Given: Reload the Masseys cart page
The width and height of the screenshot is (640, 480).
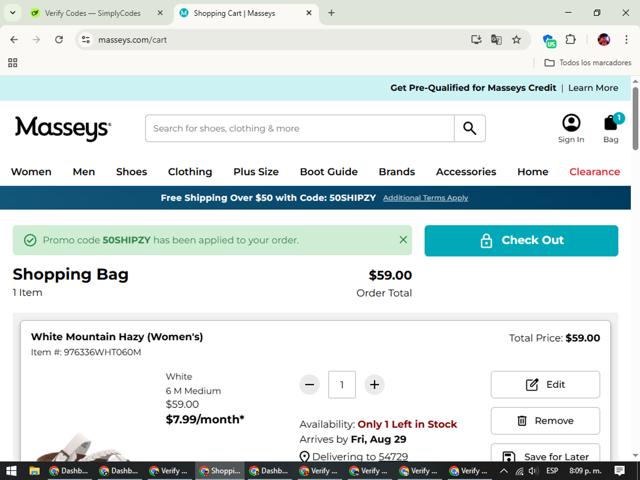Looking at the screenshot, I should pyautogui.click(x=59, y=40).
